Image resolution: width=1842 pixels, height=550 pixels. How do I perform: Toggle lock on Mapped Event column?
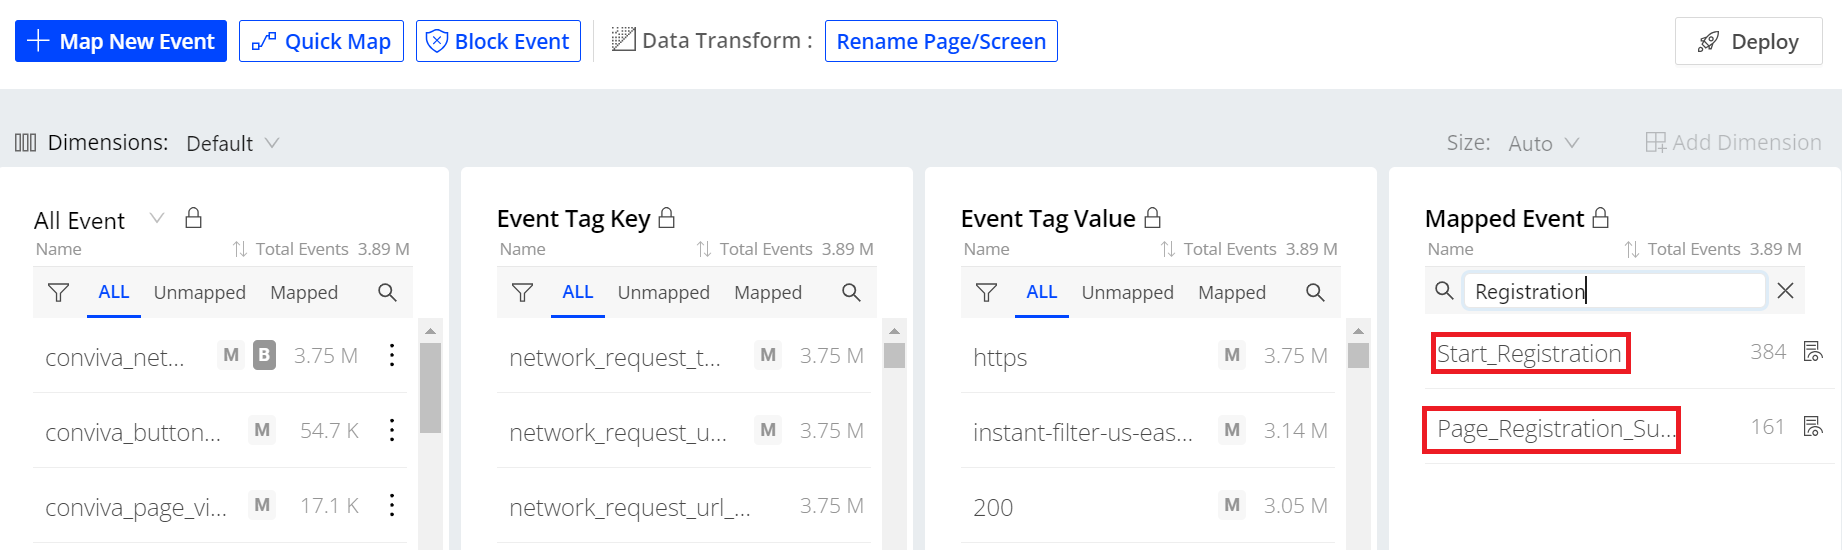(x=1601, y=218)
